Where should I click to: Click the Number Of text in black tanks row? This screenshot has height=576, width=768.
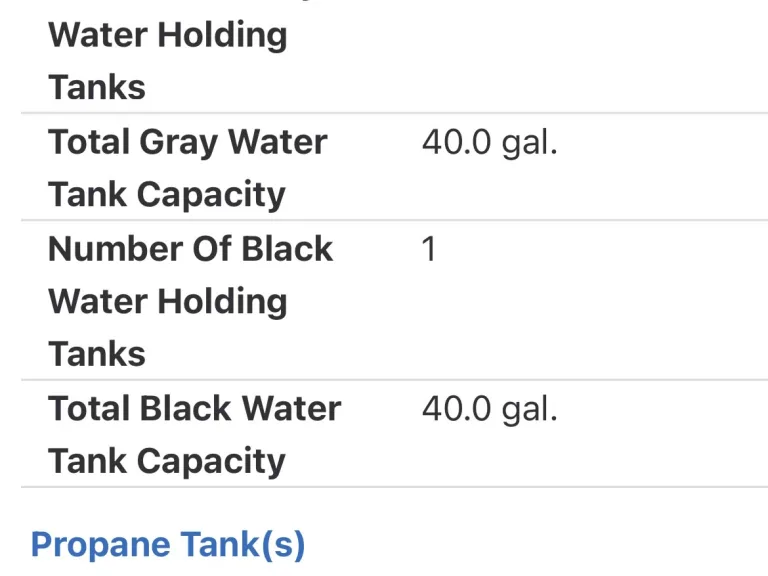pyautogui.click(x=141, y=249)
